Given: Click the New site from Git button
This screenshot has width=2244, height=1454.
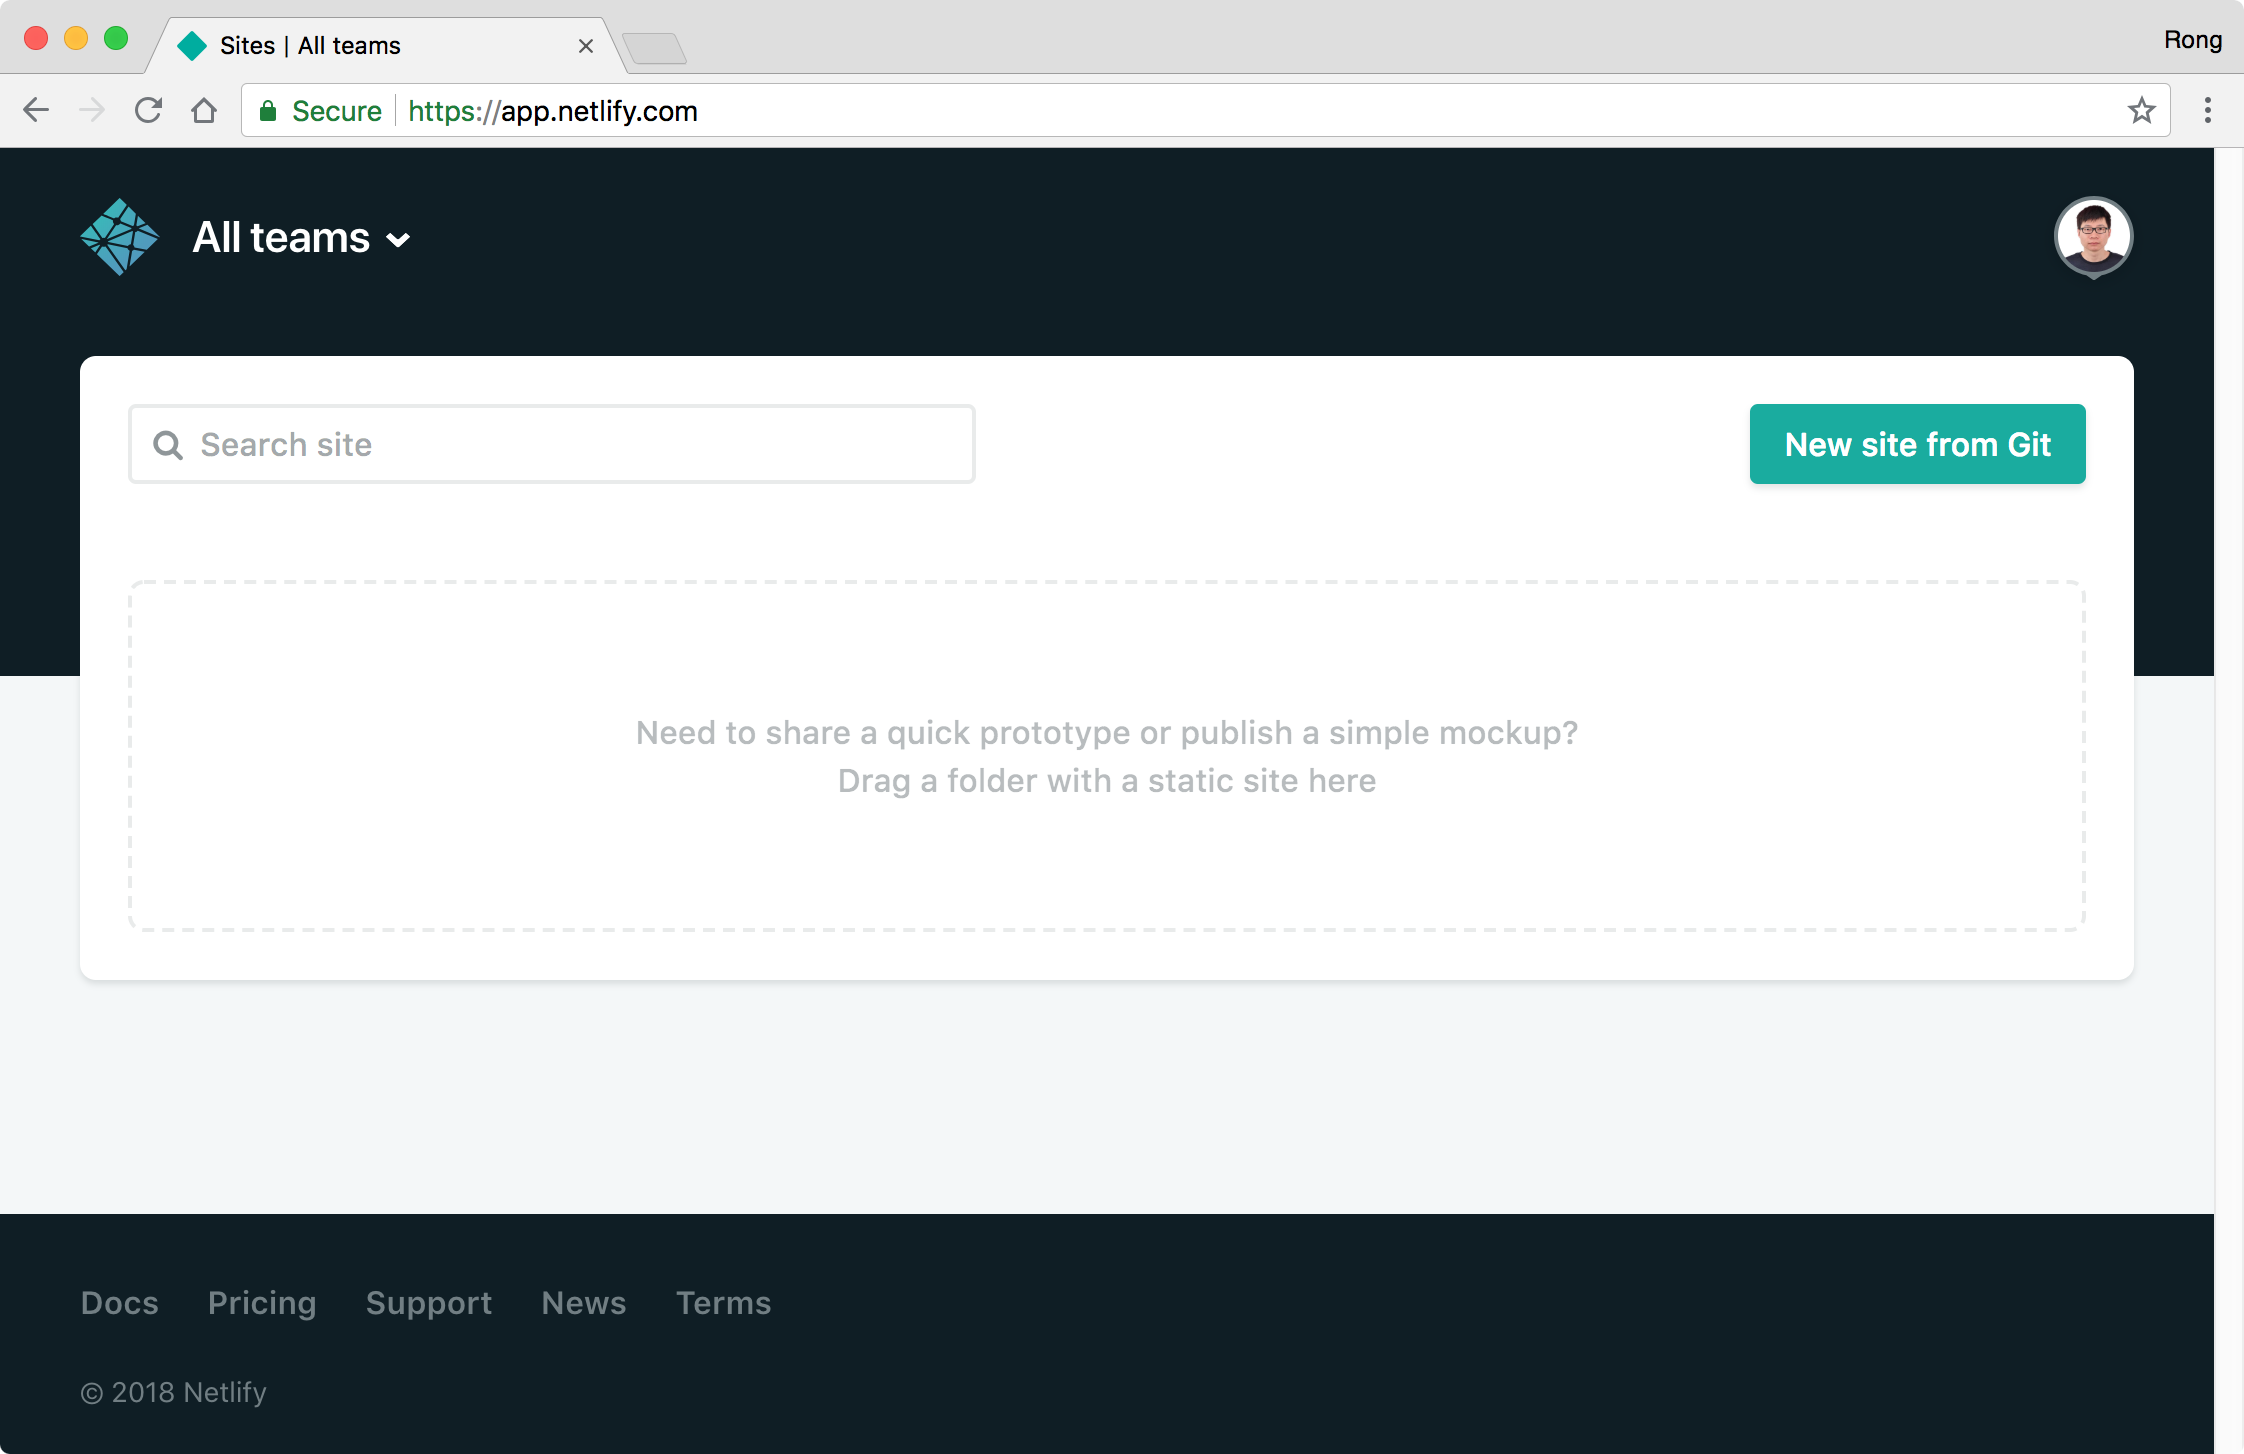Looking at the screenshot, I should [1917, 444].
